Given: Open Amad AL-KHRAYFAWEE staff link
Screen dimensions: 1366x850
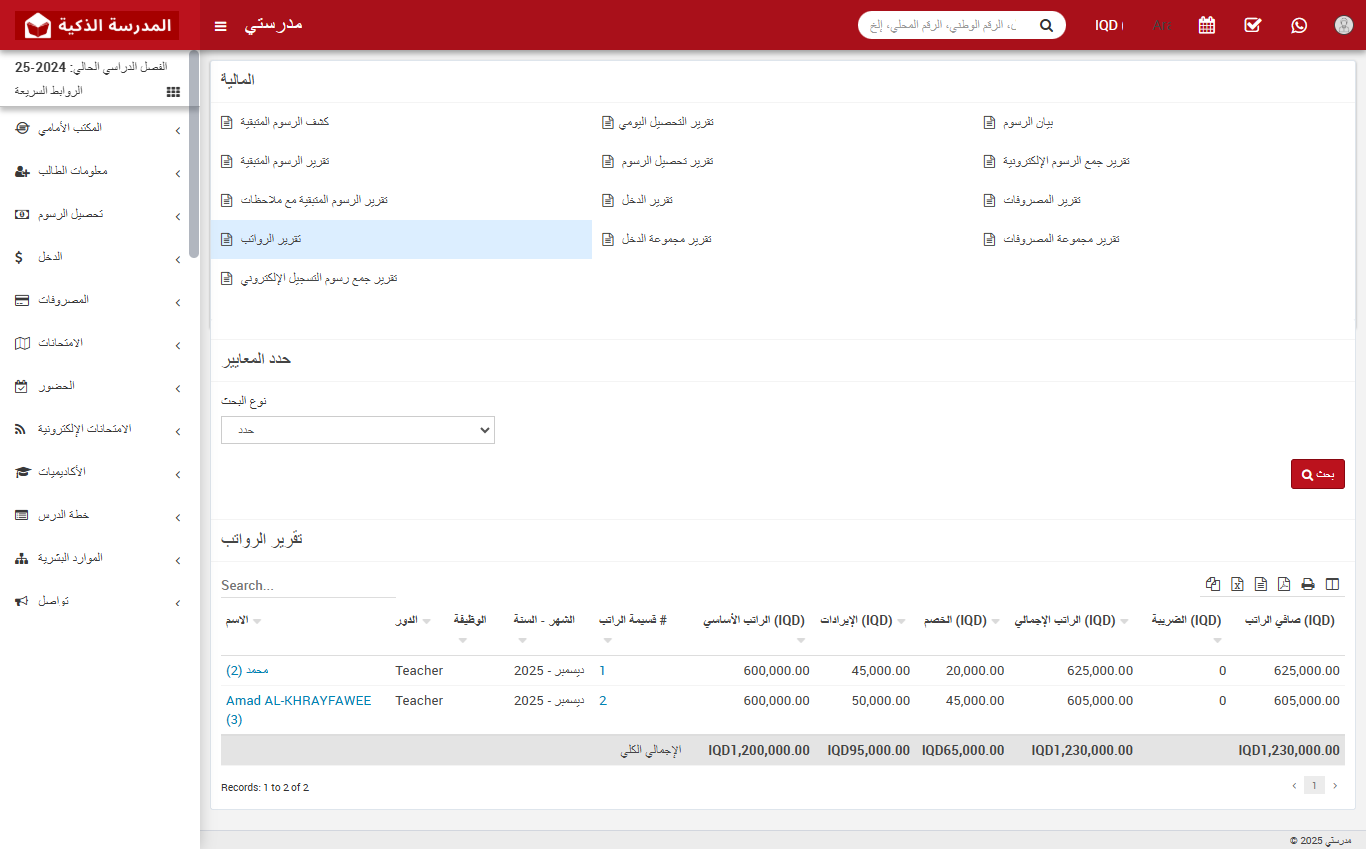Looking at the screenshot, I should click(x=298, y=701).
